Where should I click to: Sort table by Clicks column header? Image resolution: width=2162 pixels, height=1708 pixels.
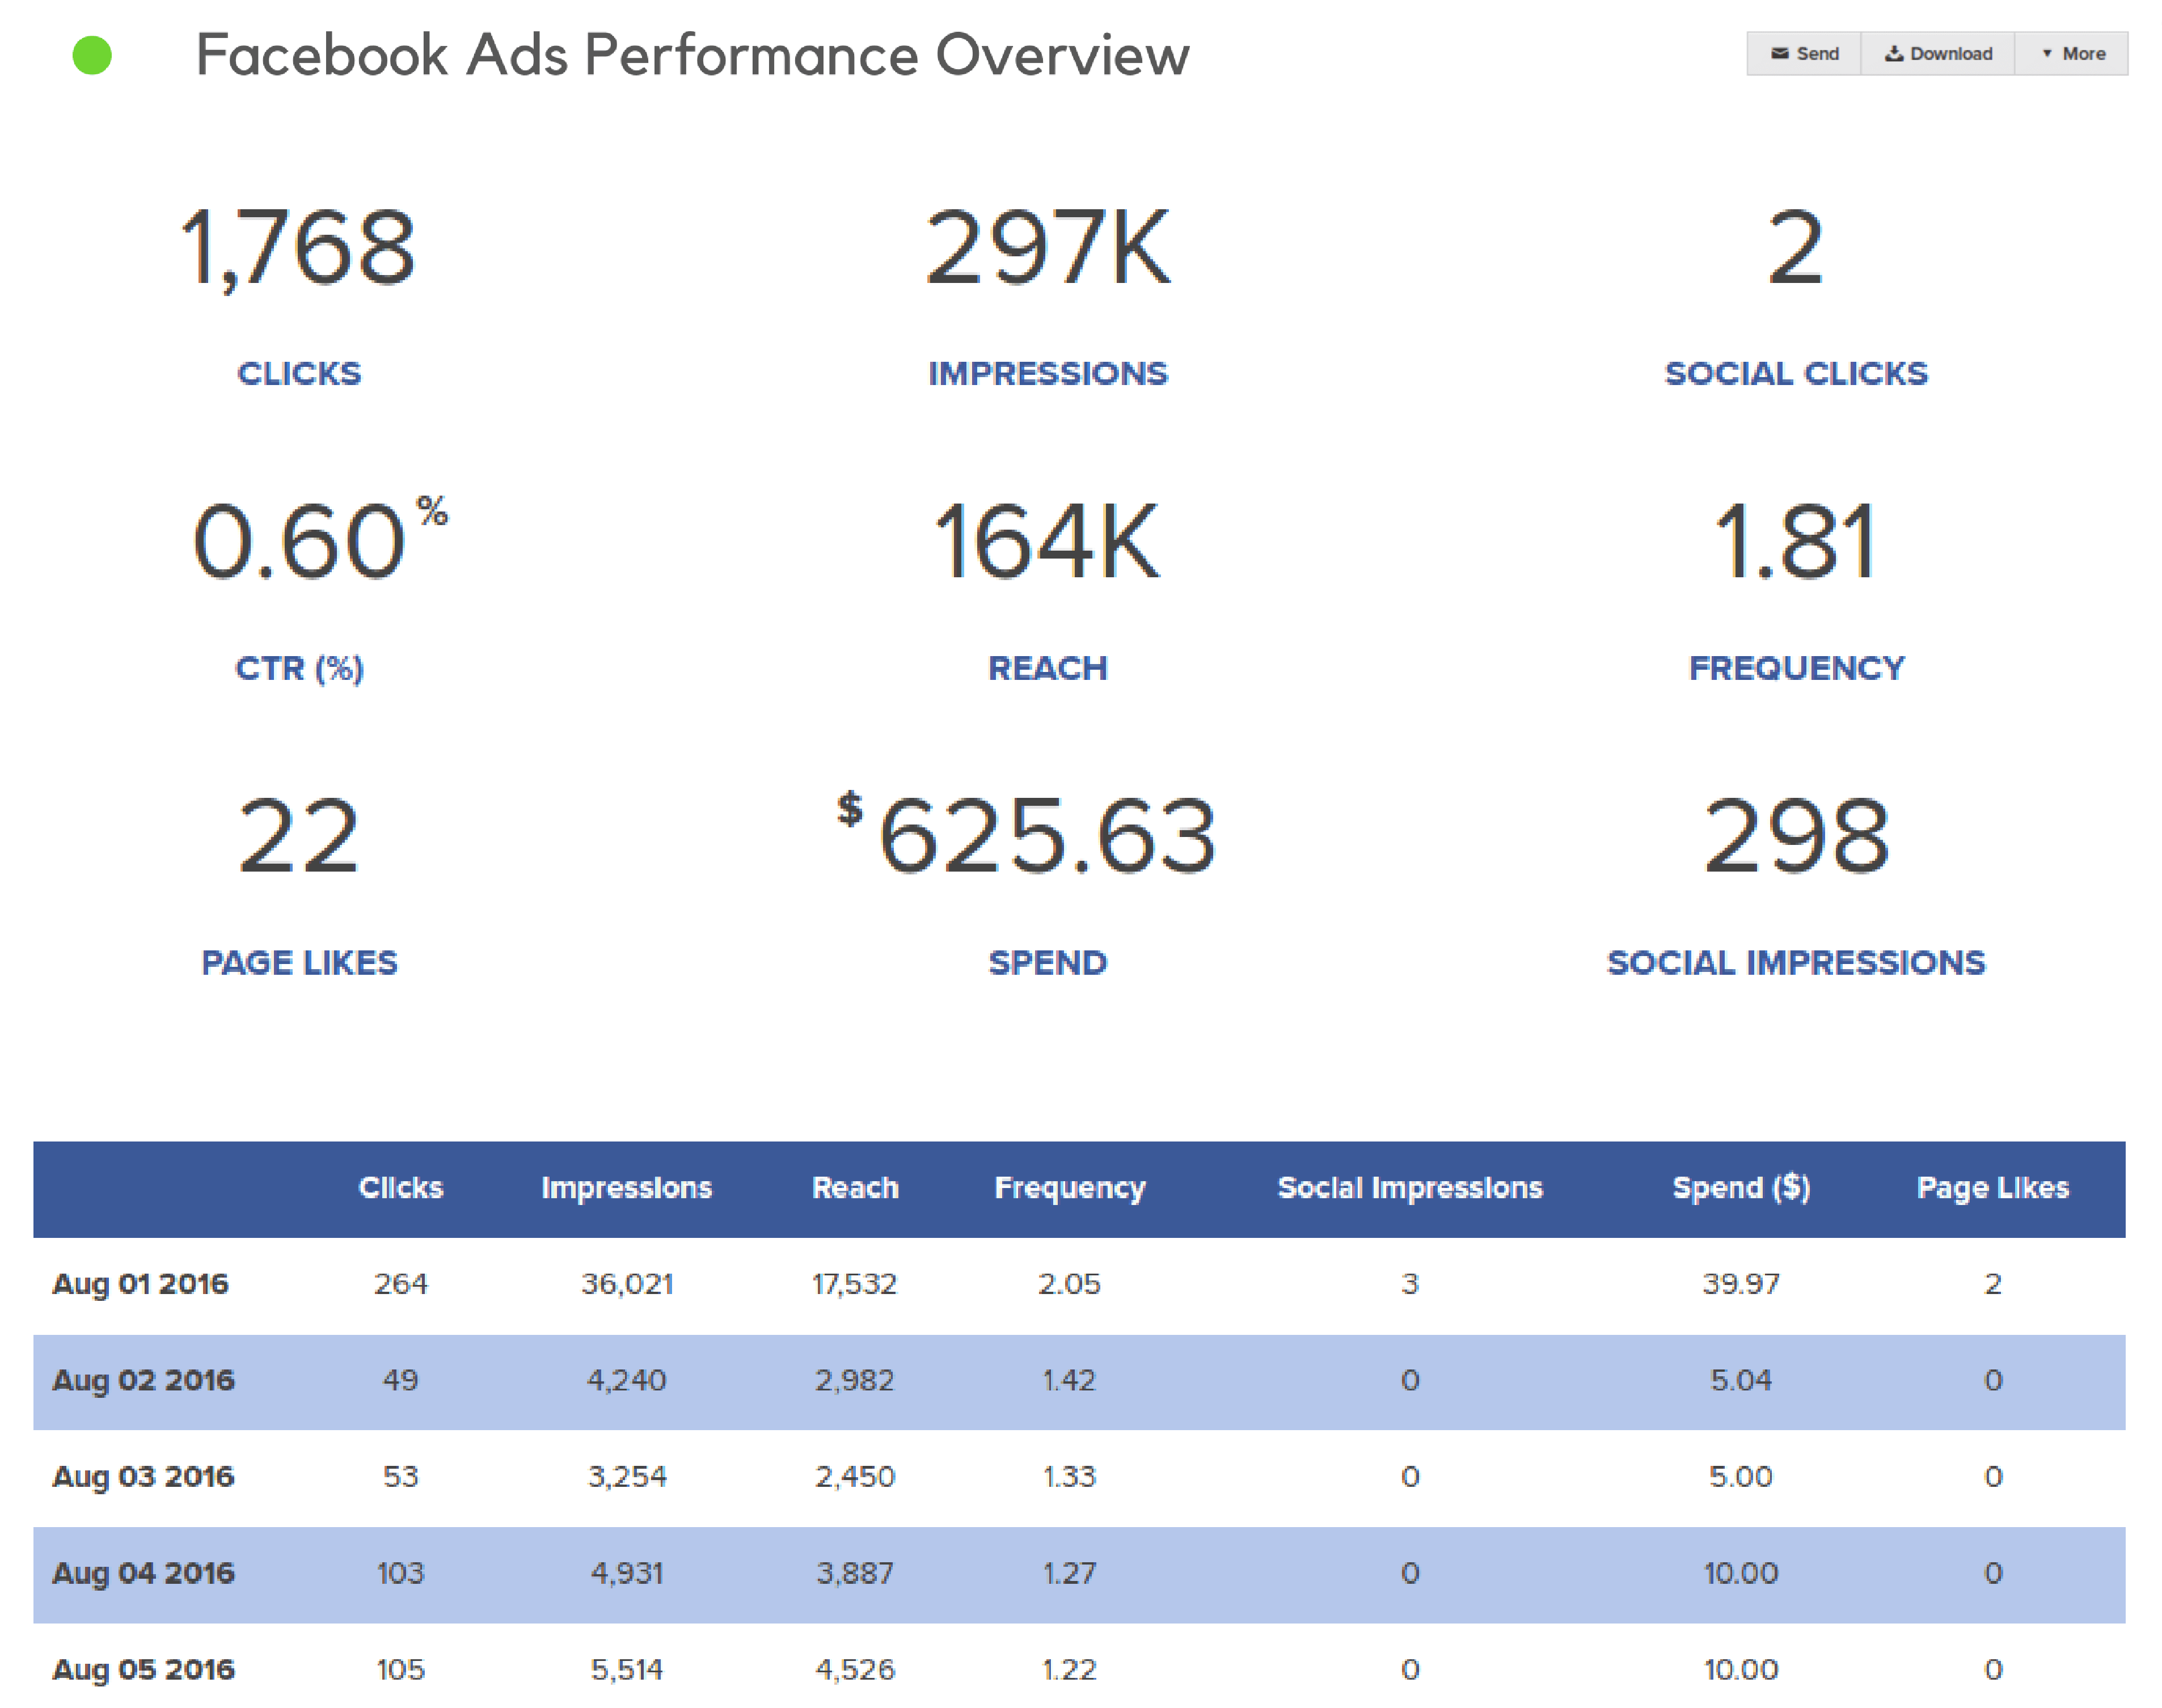[x=400, y=1187]
